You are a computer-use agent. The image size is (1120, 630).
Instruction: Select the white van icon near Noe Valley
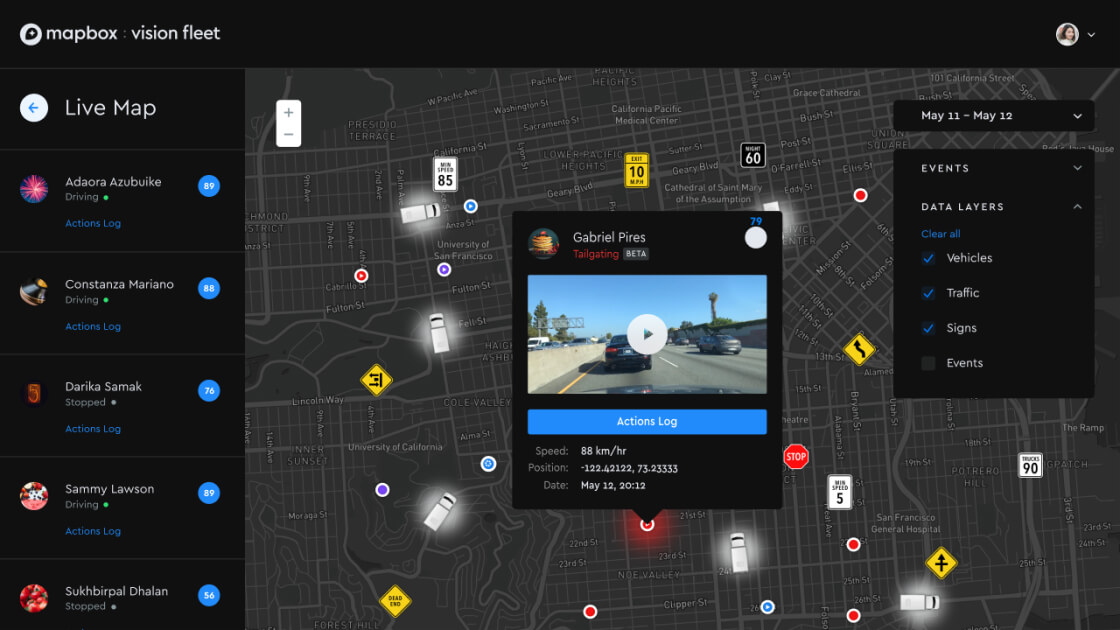[x=737, y=554]
